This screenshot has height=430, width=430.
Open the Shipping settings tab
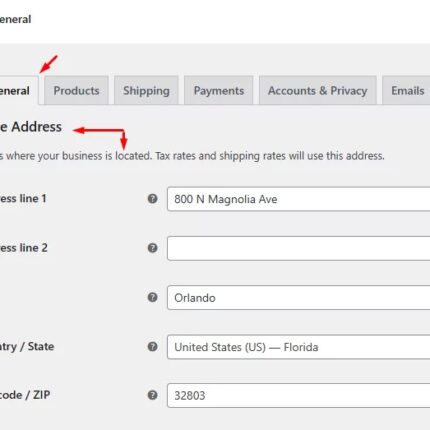(146, 90)
